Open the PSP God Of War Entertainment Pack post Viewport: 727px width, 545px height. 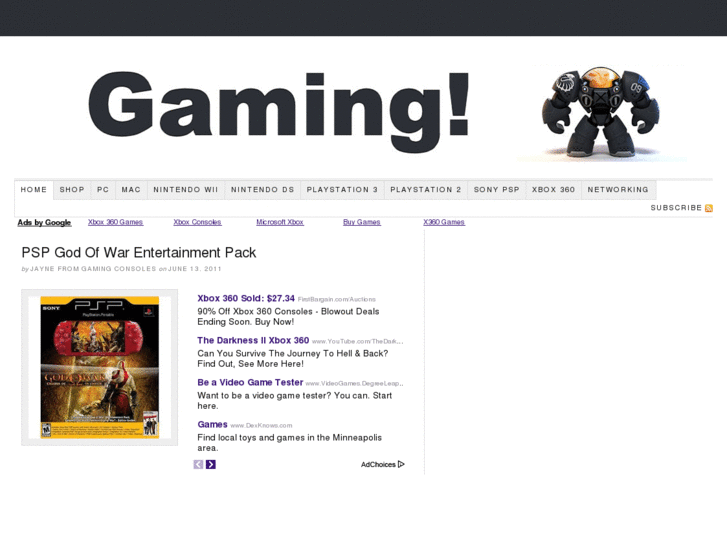pos(139,253)
